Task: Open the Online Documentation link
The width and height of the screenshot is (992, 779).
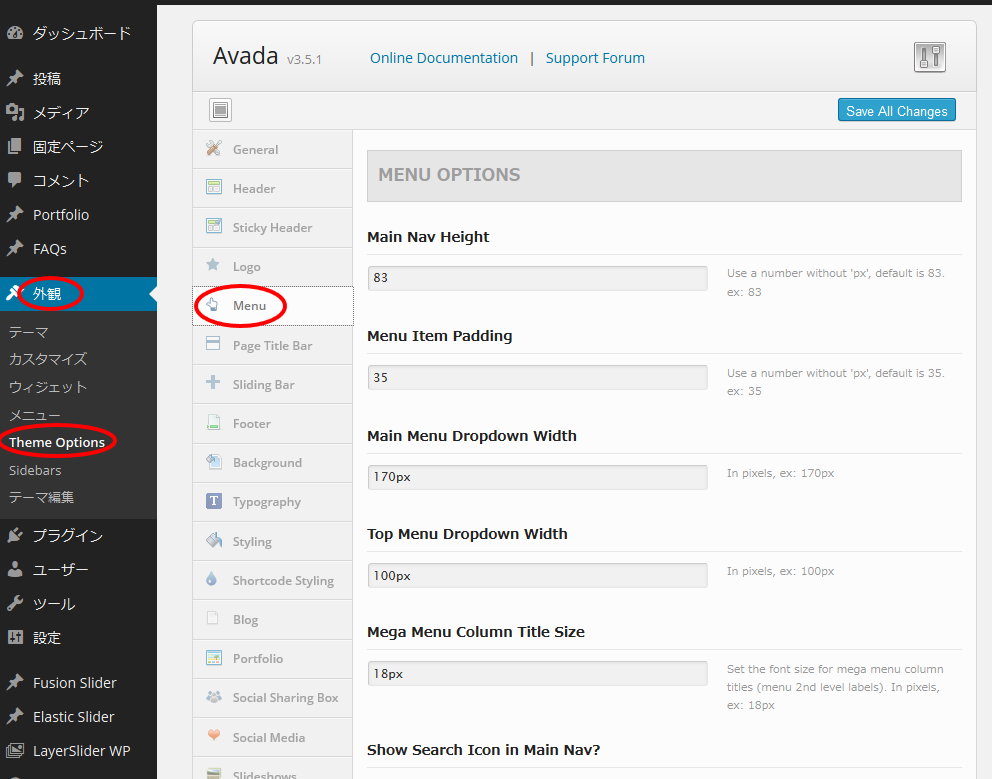Action: tap(444, 58)
